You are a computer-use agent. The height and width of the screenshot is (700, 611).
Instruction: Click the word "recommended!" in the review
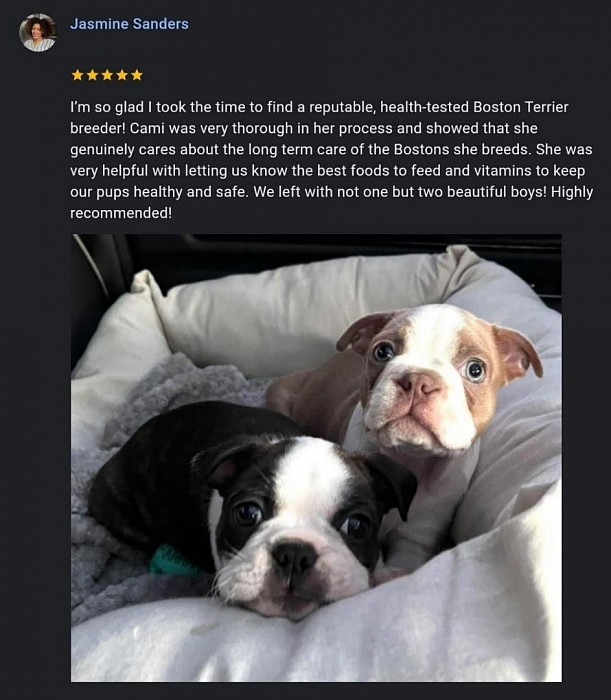[121, 213]
